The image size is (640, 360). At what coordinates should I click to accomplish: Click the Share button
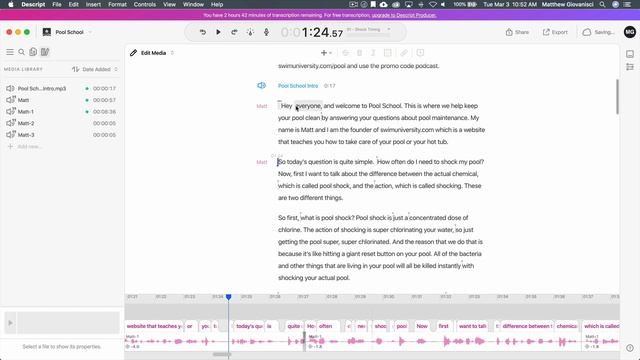[517, 32]
